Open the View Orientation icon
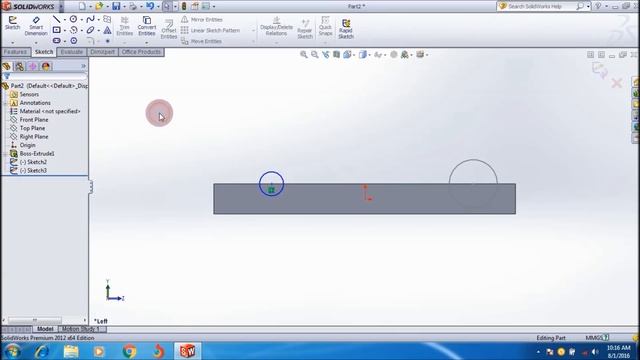This screenshot has width=640, height=360. coord(347,54)
